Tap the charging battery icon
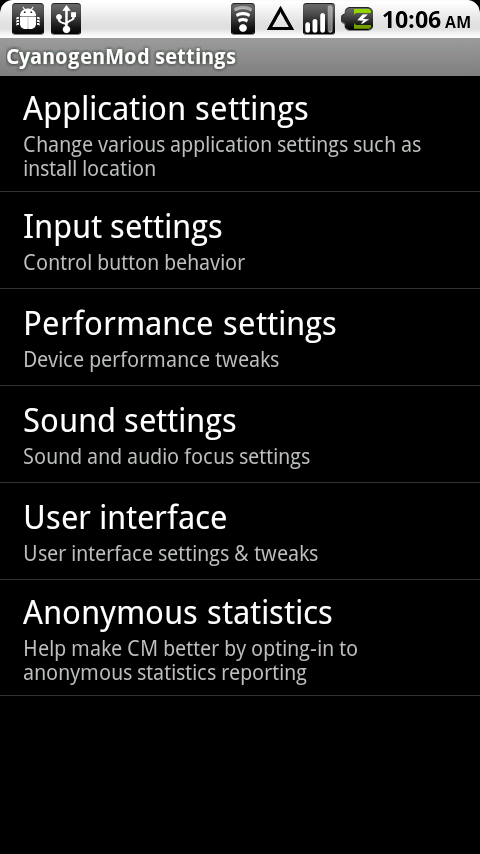Screen dimensions: 480x854 coord(357,19)
